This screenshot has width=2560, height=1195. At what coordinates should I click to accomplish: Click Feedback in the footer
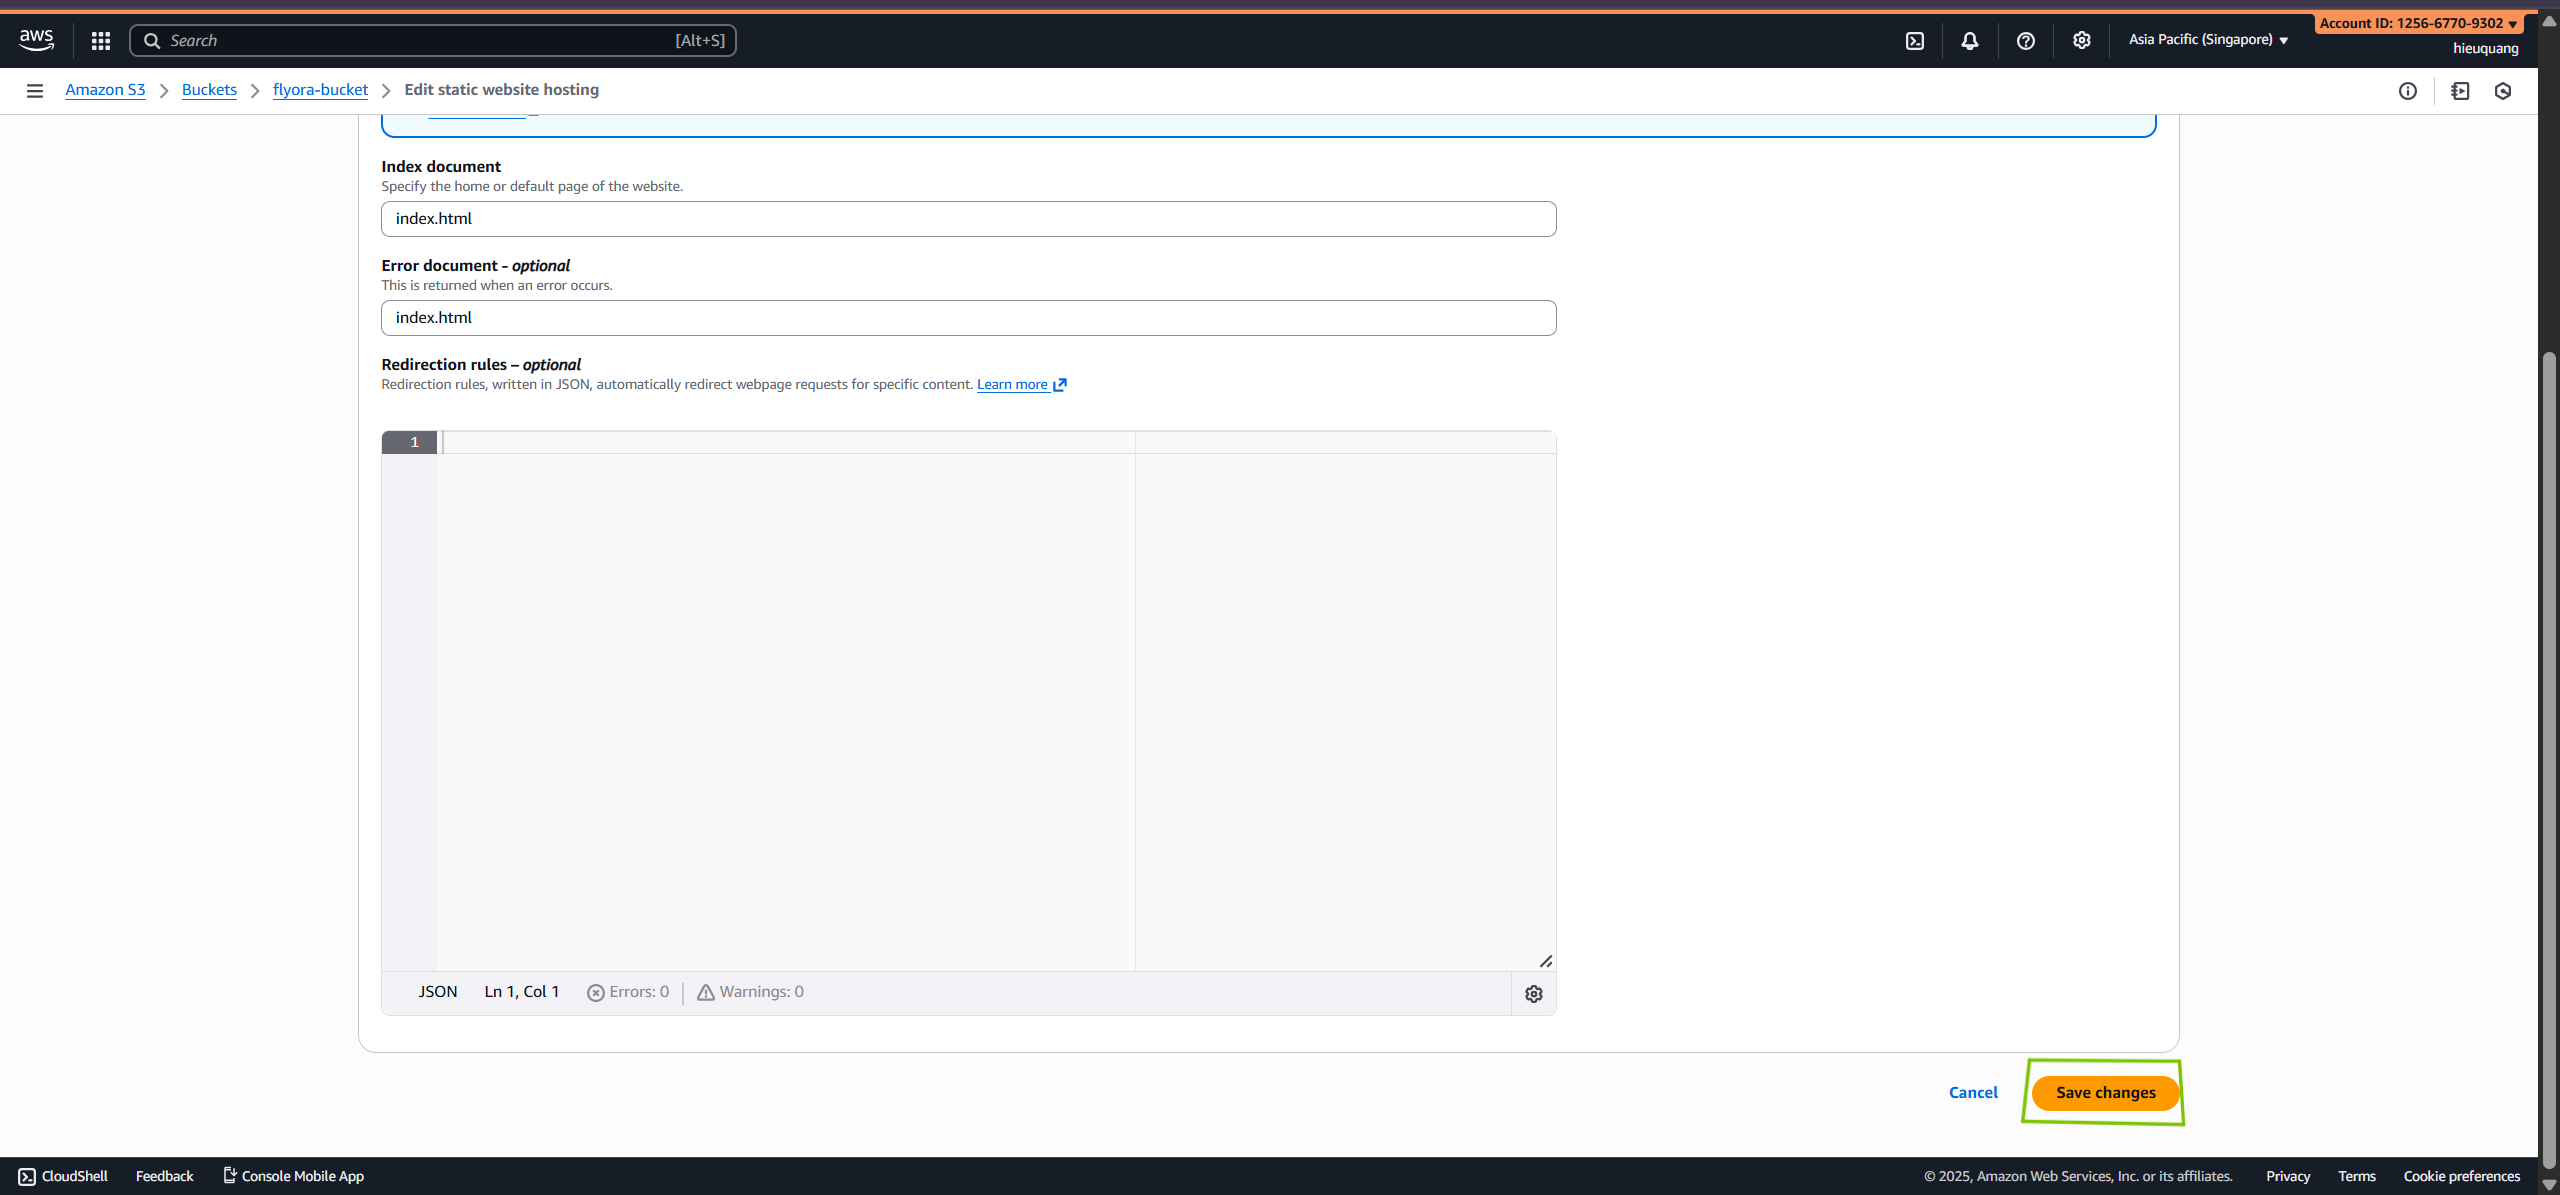point(164,1176)
